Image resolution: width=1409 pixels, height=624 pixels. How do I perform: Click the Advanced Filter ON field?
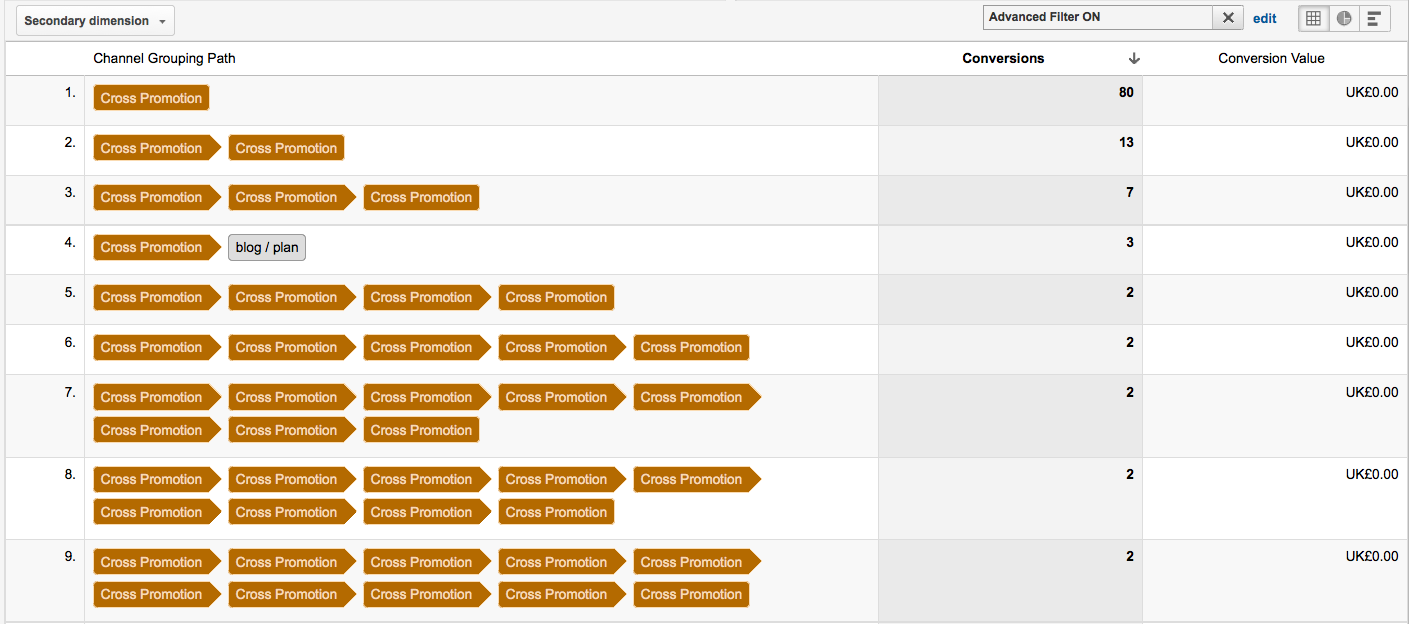pyautogui.click(x=1098, y=18)
